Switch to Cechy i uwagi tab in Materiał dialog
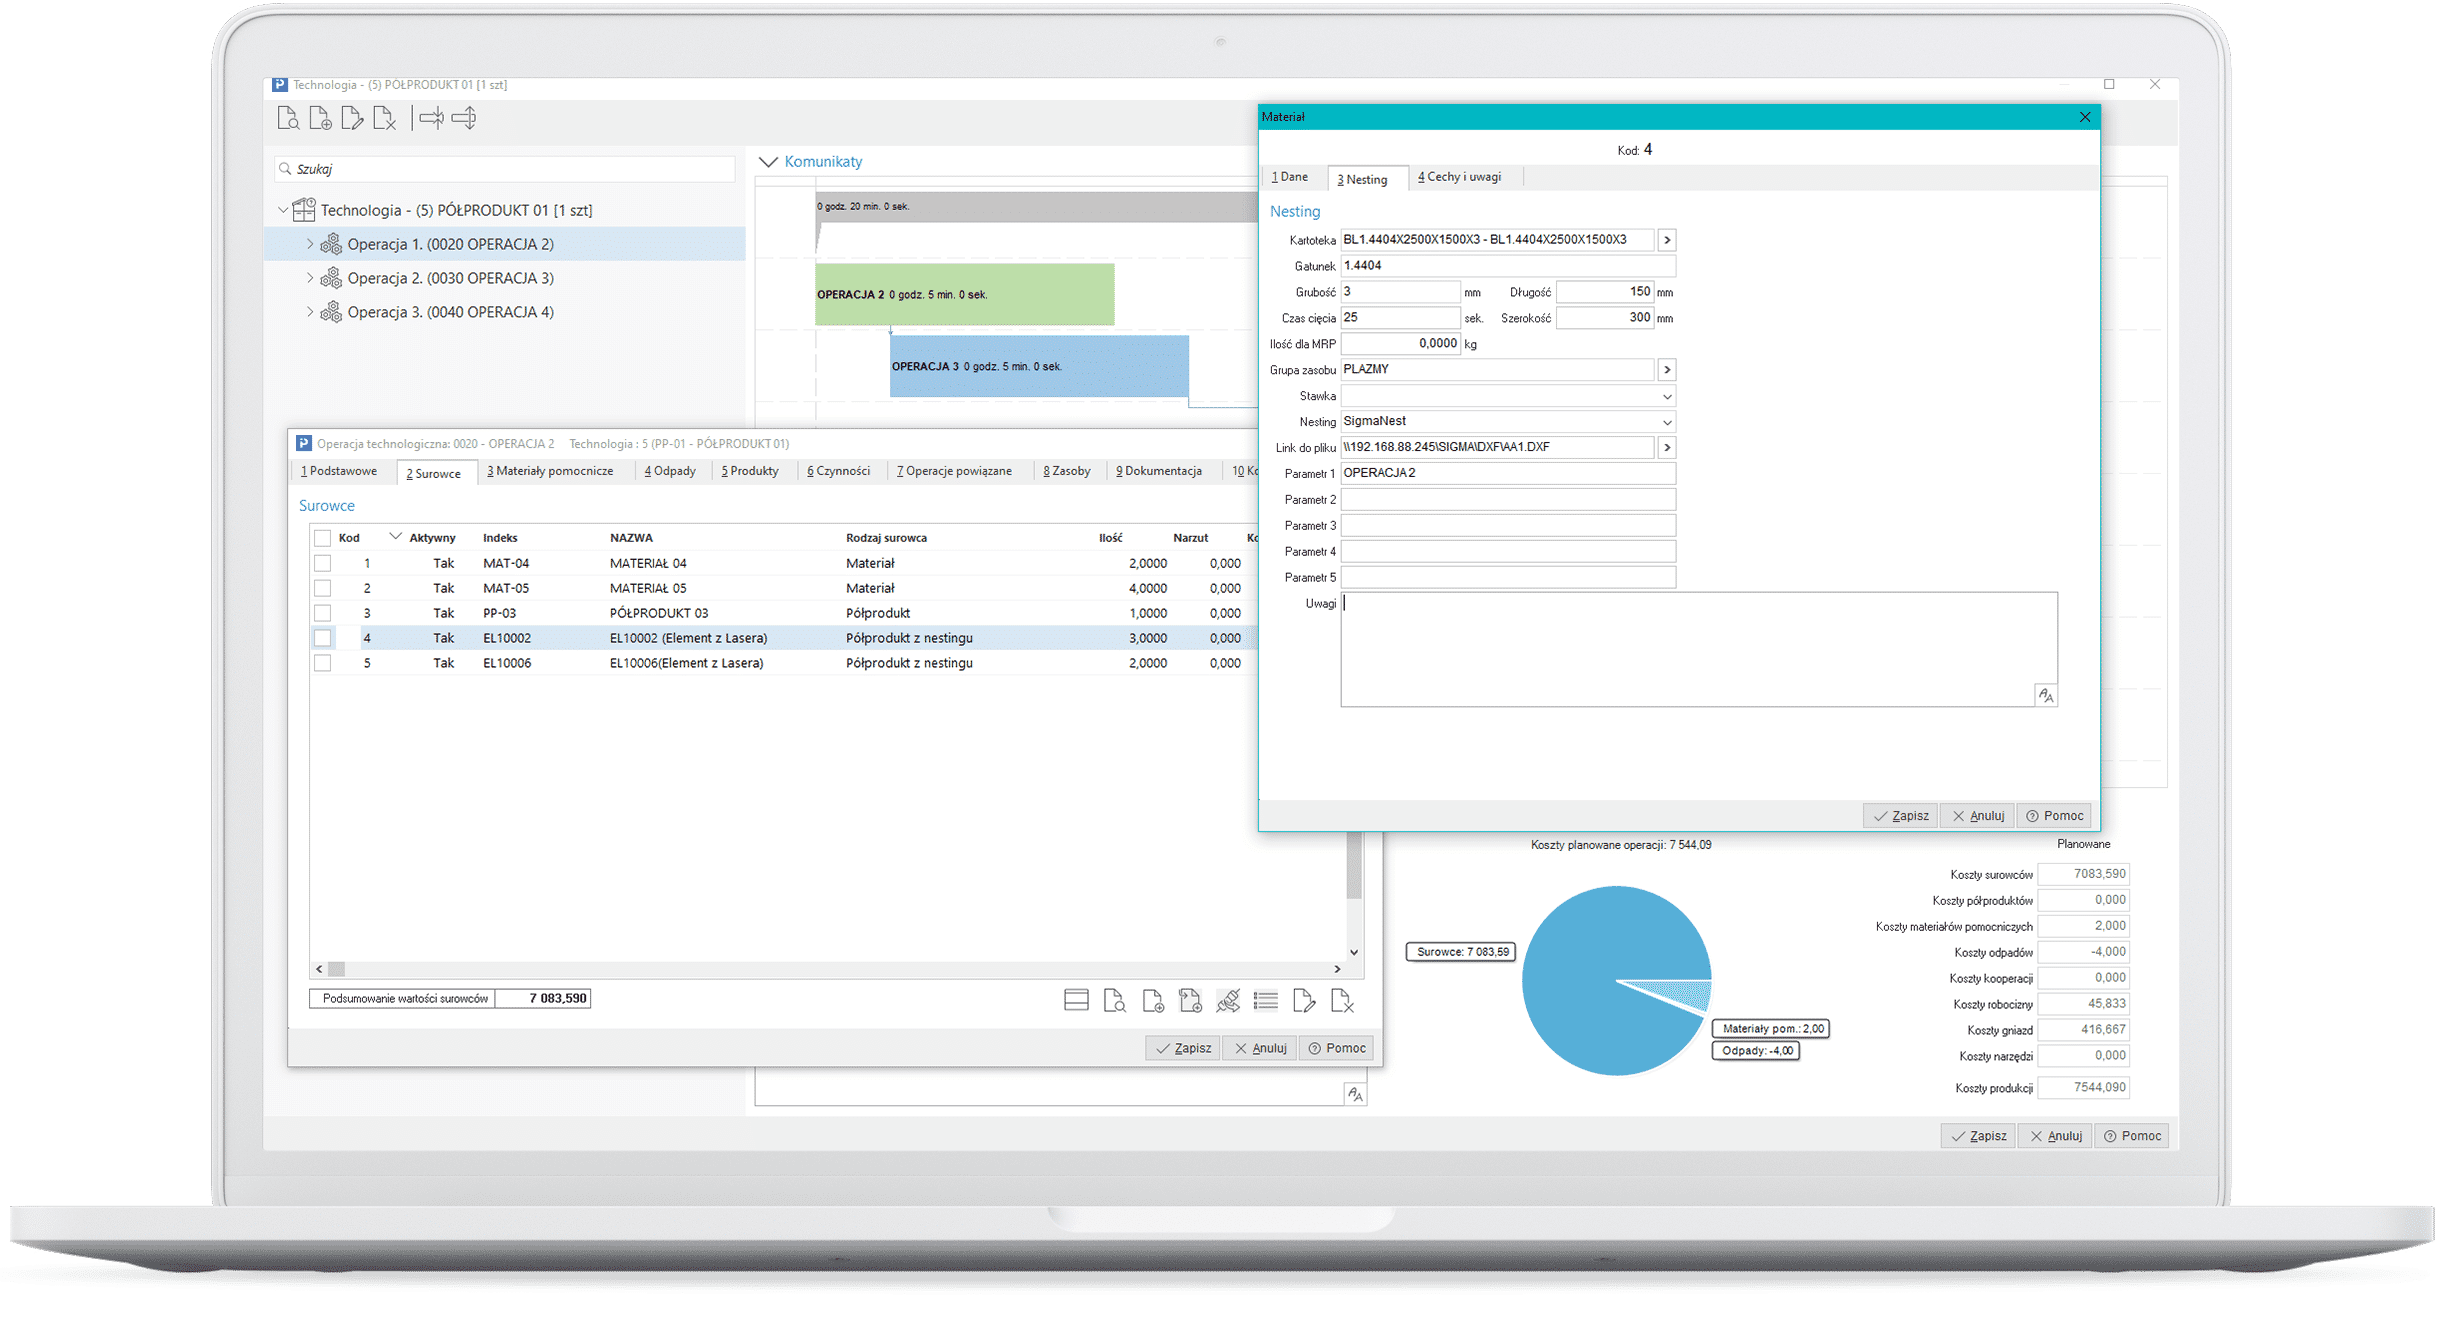The height and width of the screenshot is (1333, 2450). click(1462, 177)
